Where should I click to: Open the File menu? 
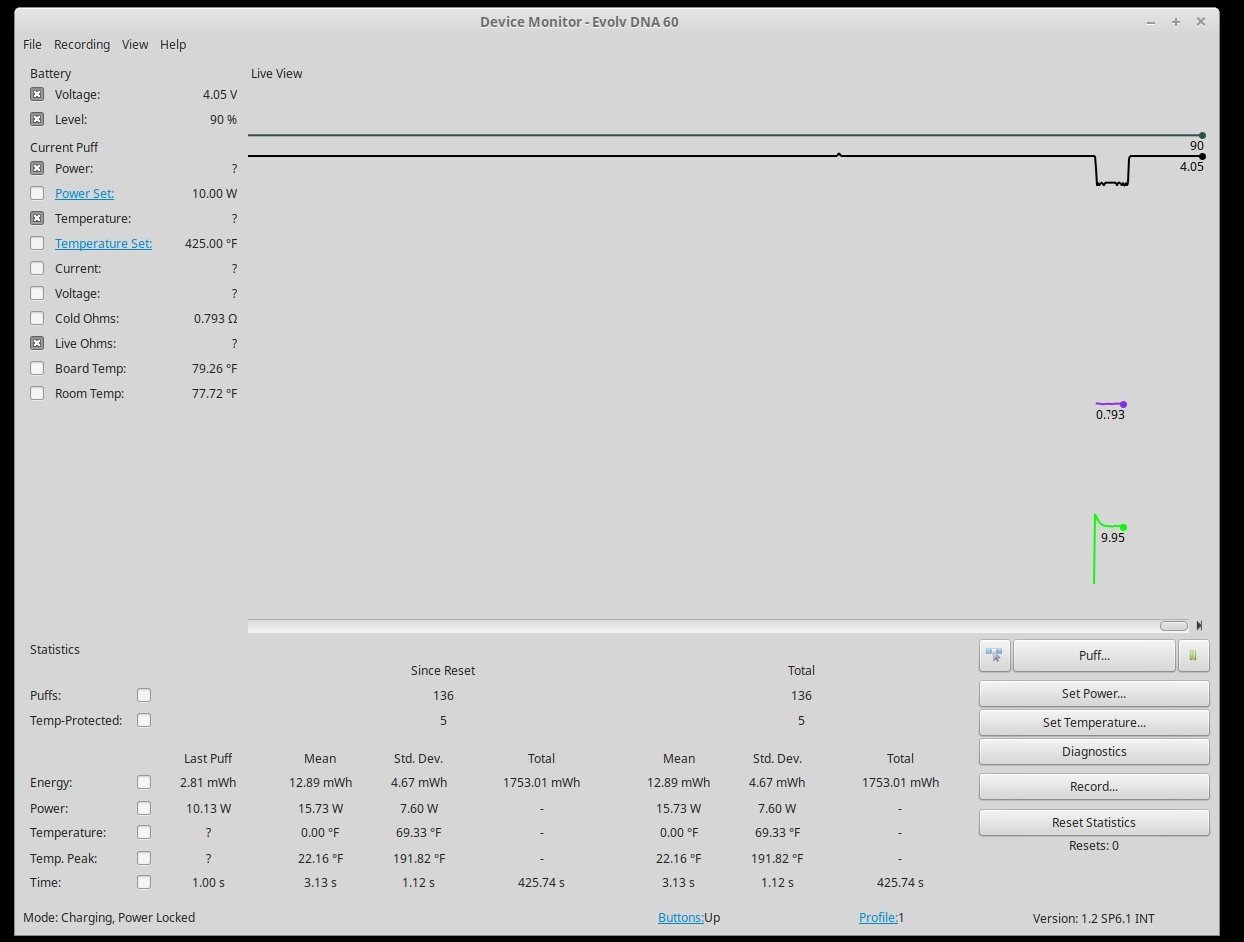(x=32, y=45)
